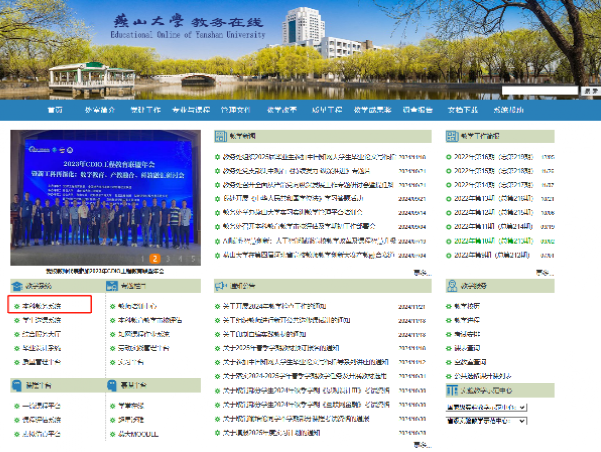The width and height of the screenshot is (601, 452).
Task: Click the 更多 more link under the news list
Action: pyautogui.click(x=421, y=272)
